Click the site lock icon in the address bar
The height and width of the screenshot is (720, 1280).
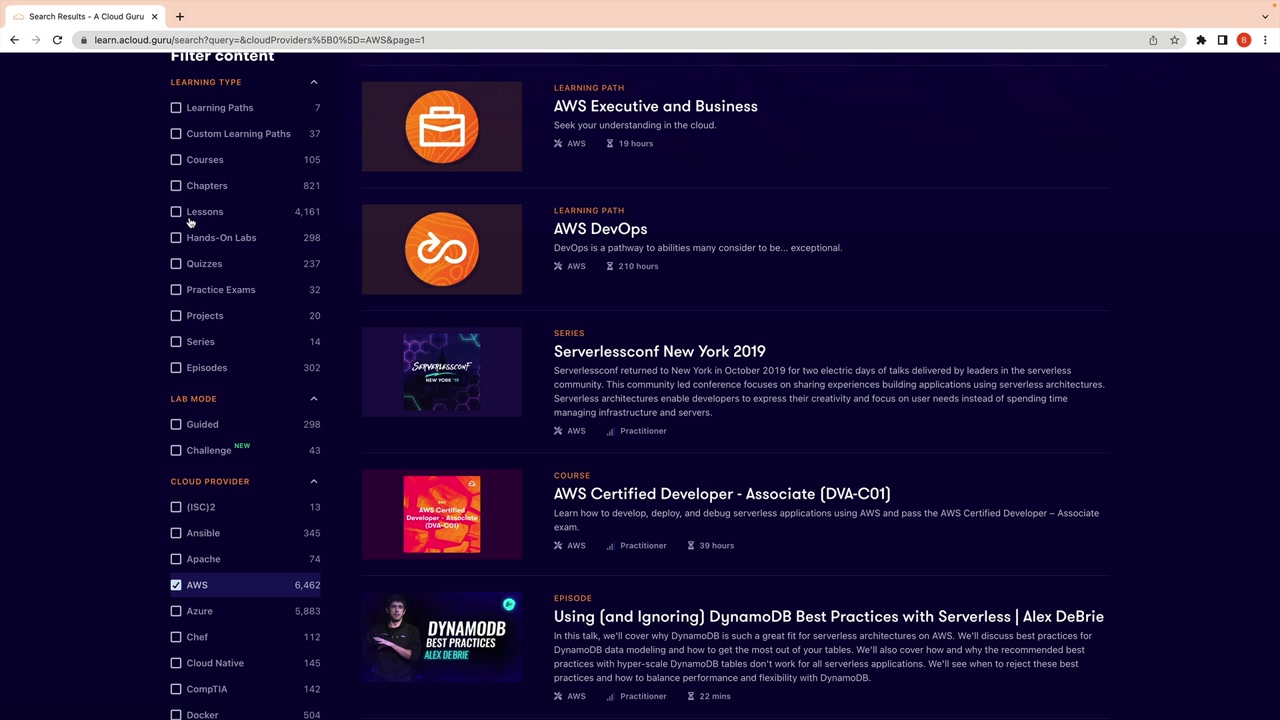pos(85,40)
